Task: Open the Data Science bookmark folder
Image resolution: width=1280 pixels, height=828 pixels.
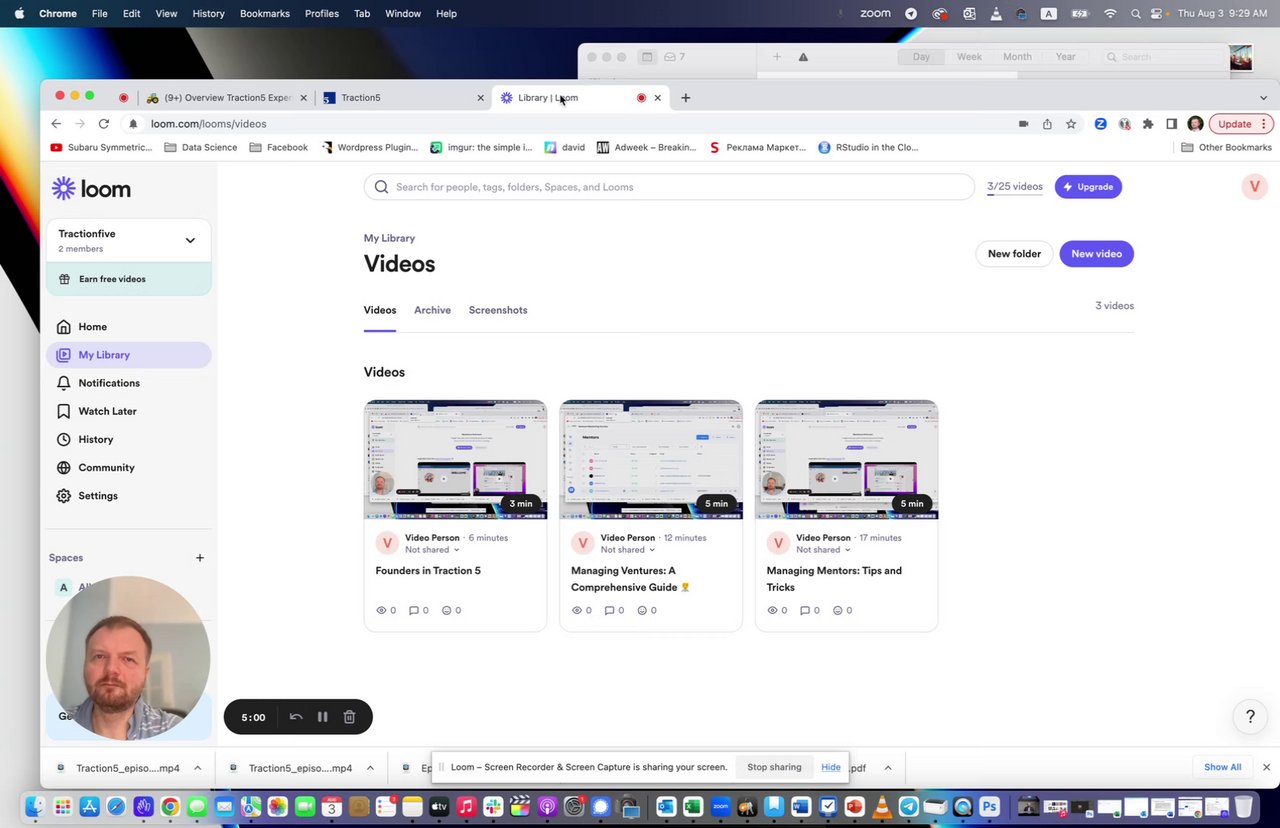Action: [201, 147]
